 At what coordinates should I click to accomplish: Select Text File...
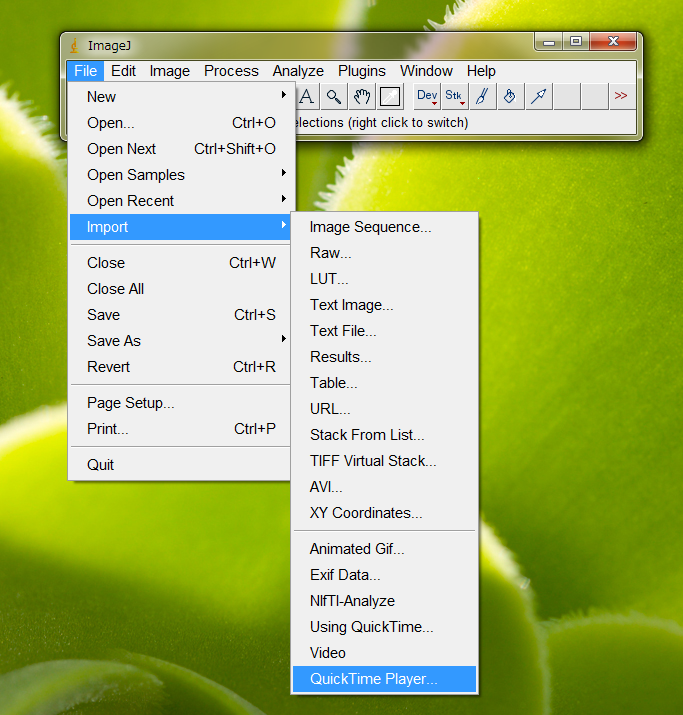[384, 331]
